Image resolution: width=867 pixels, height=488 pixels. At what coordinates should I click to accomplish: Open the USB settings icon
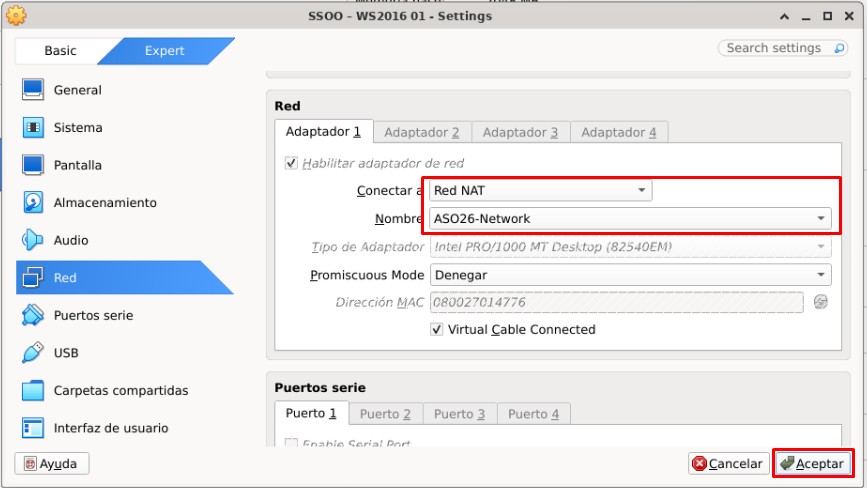coord(33,353)
